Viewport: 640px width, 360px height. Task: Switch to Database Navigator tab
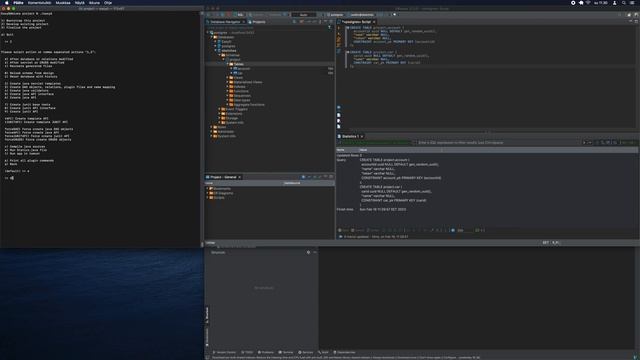(x=226, y=22)
